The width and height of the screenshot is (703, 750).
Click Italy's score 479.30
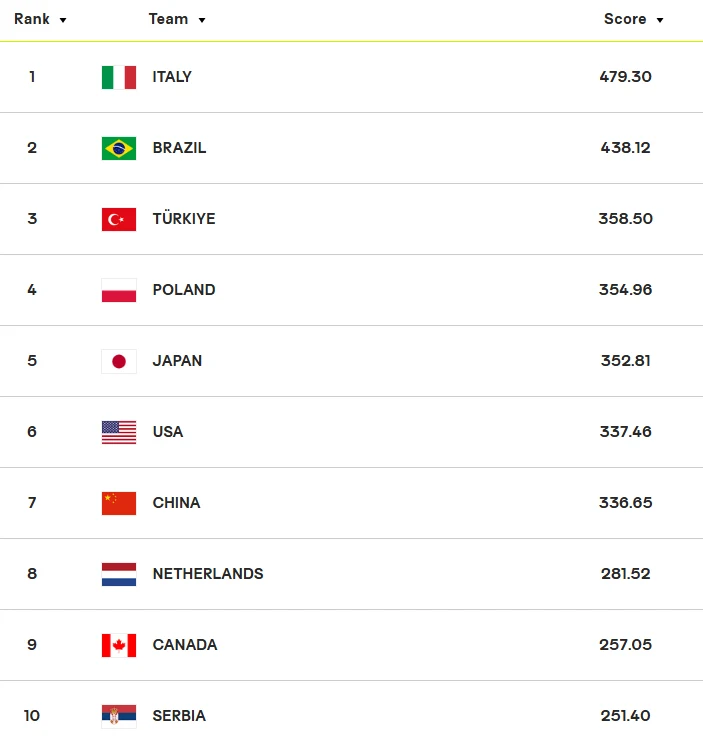tap(626, 77)
